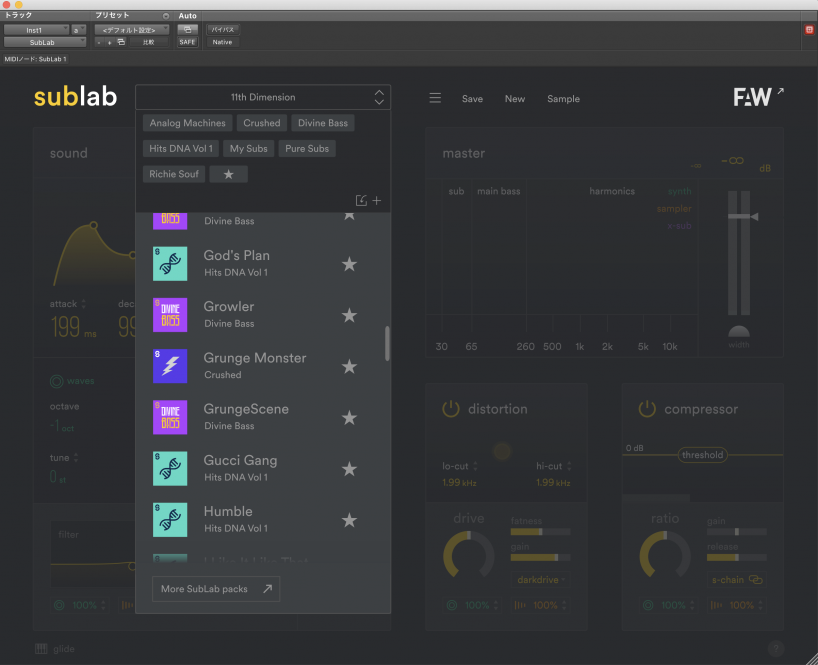Open the glide keyboard icon
The width and height of the screenshot is (818, 665).
(41, 648)
